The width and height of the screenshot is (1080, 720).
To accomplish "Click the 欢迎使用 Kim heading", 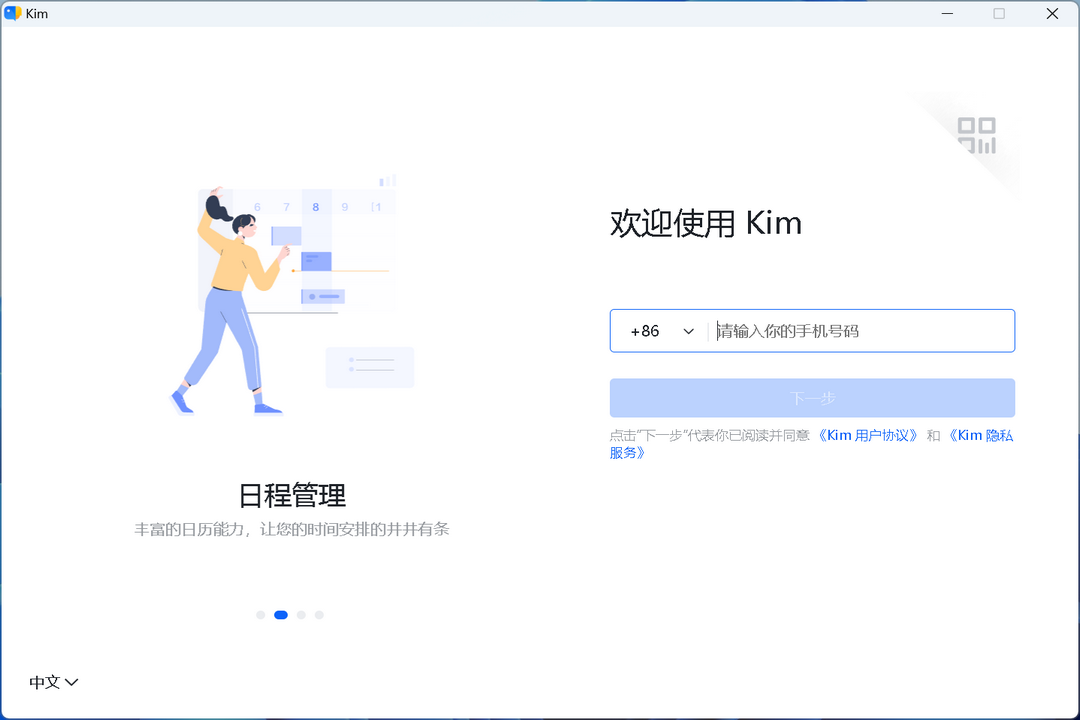I will [706, 223].
